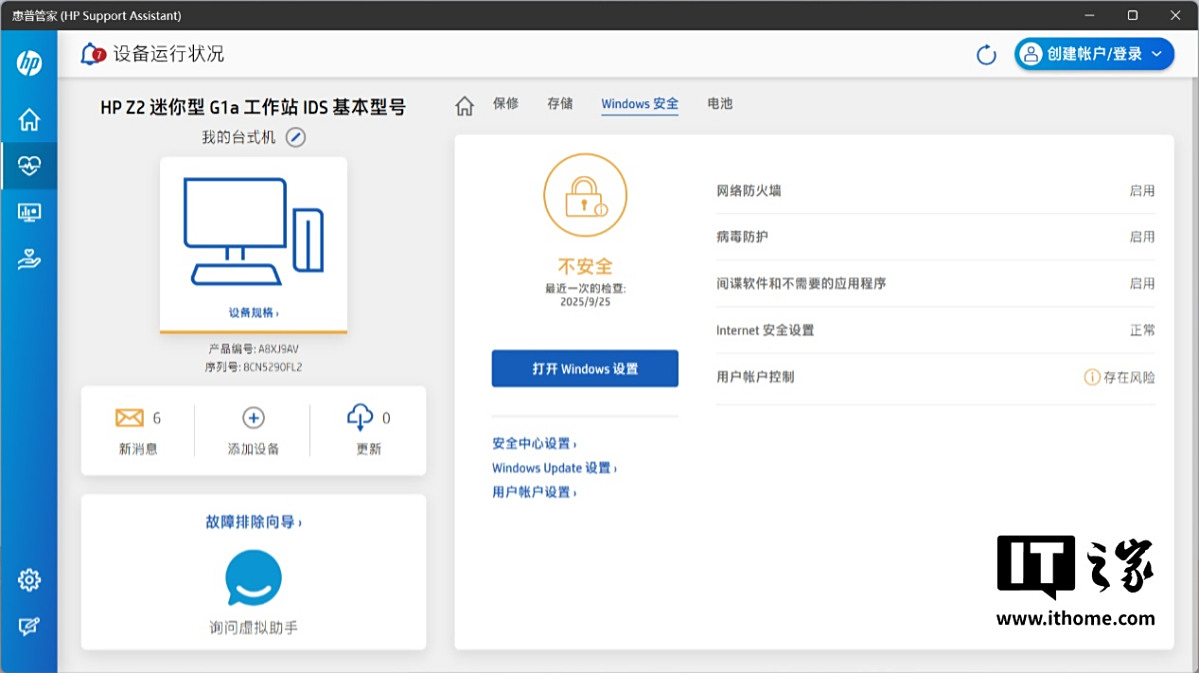Click the 设备规格 device thumbnail card
The height and width of the screenshot is (673, 1199).
[x=253, y=245]
